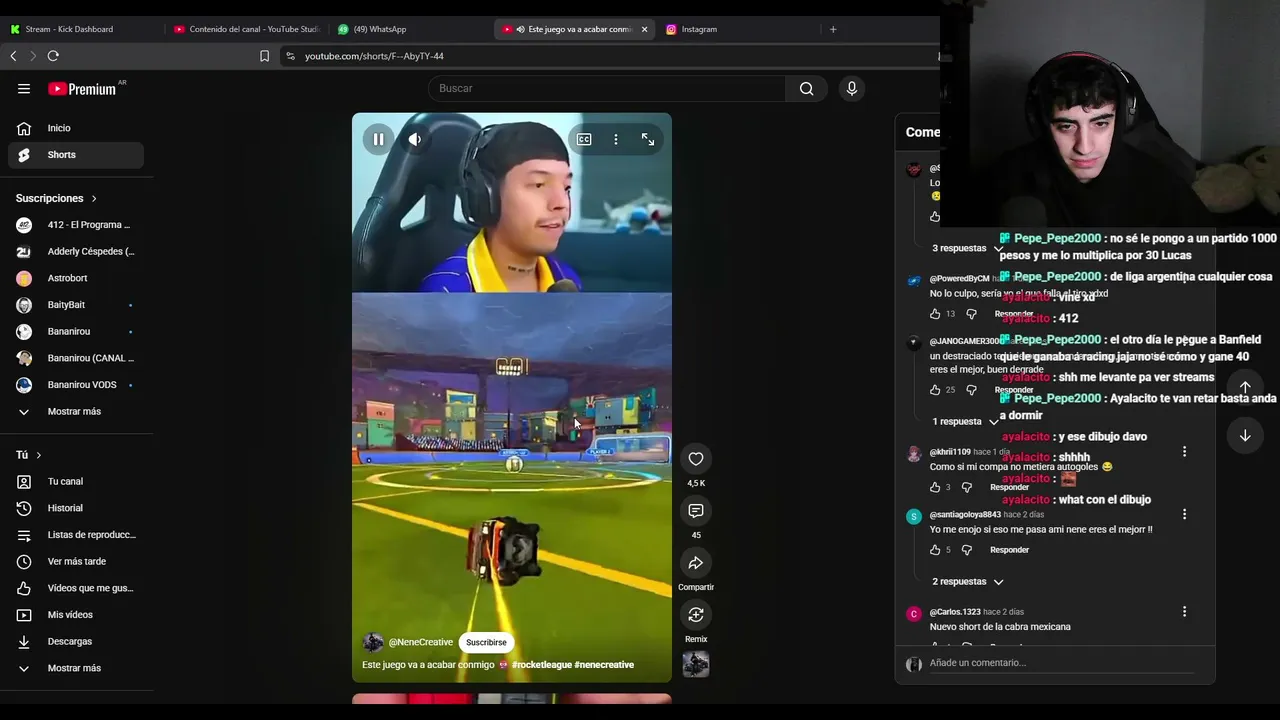Screen dimensions: 1280x720
Task: Open the NeneCreative channel avatar
Action: [373, 642]
